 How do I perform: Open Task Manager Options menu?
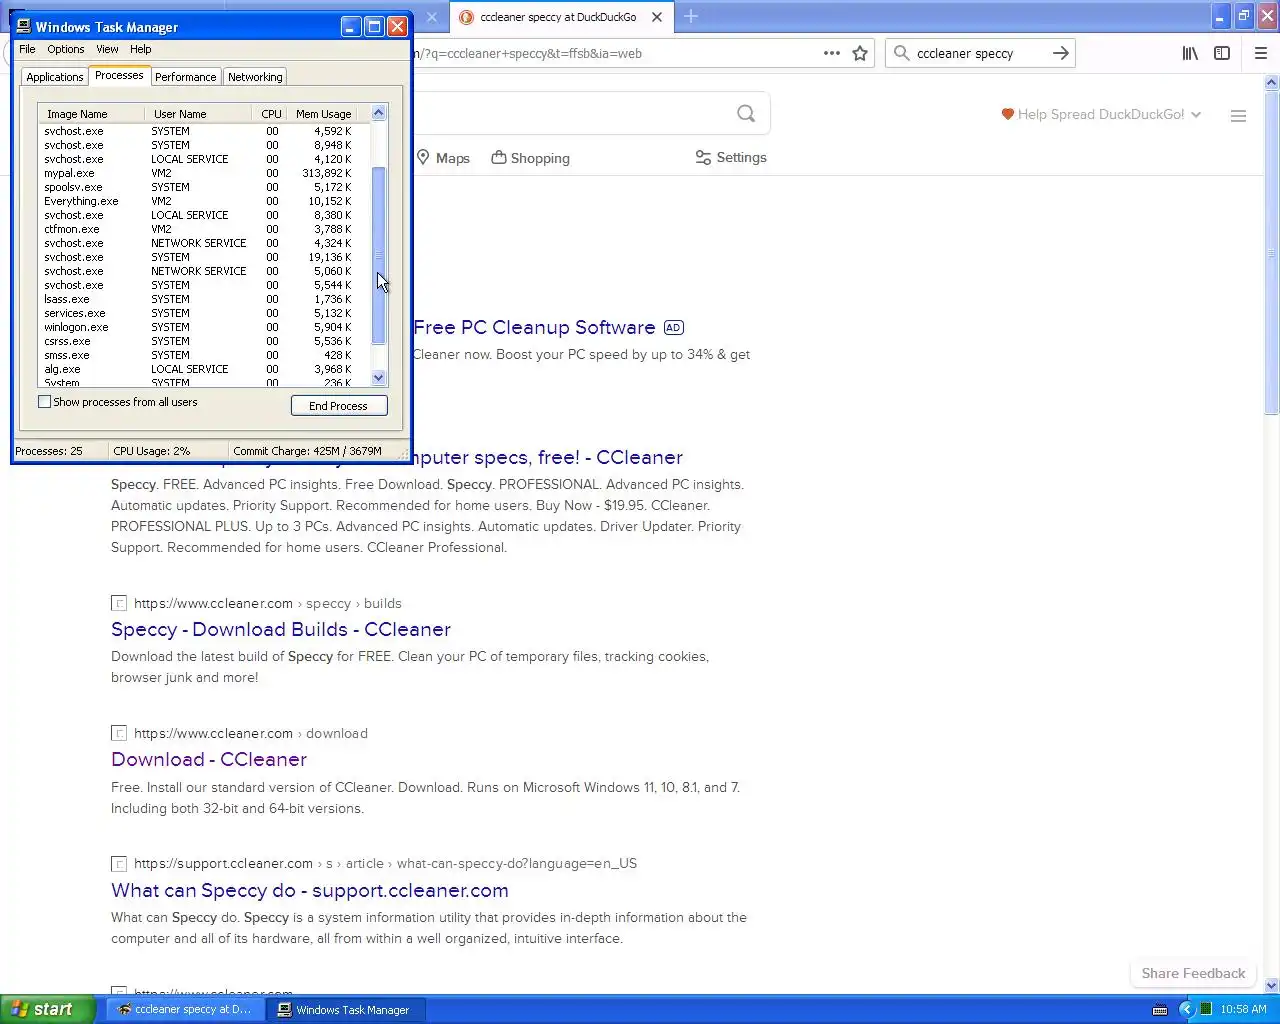pyautogui.click(x=66, y=49)
